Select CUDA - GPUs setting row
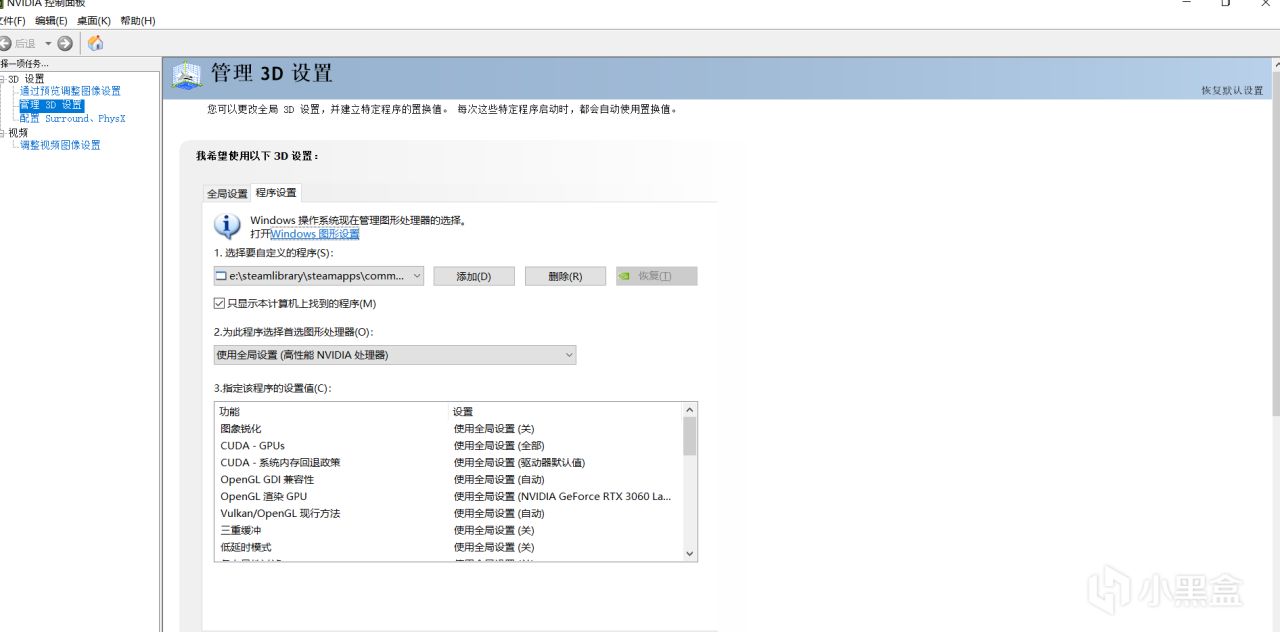 448,446
